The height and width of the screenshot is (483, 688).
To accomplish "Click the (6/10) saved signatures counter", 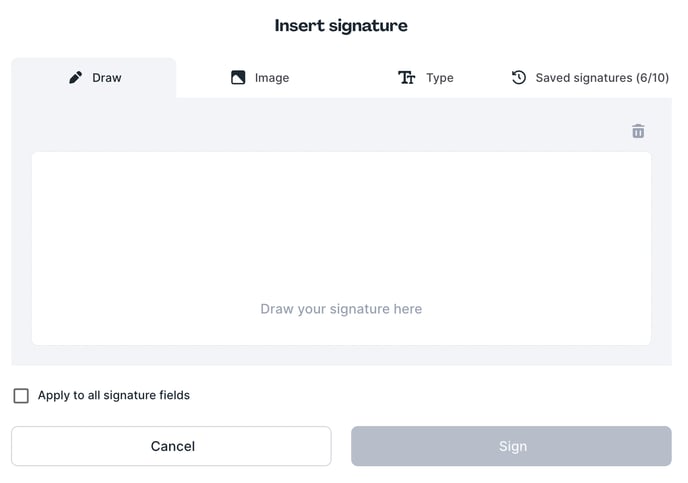I will click(x=652, y=78).
